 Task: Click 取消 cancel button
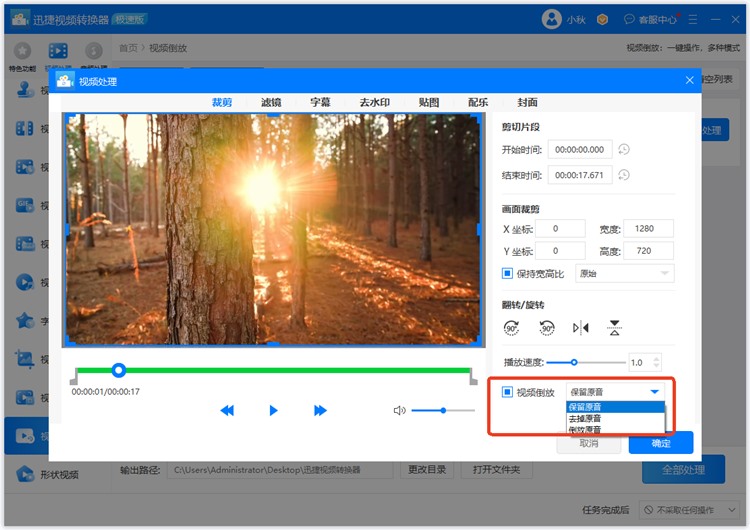tap(589, 443)
